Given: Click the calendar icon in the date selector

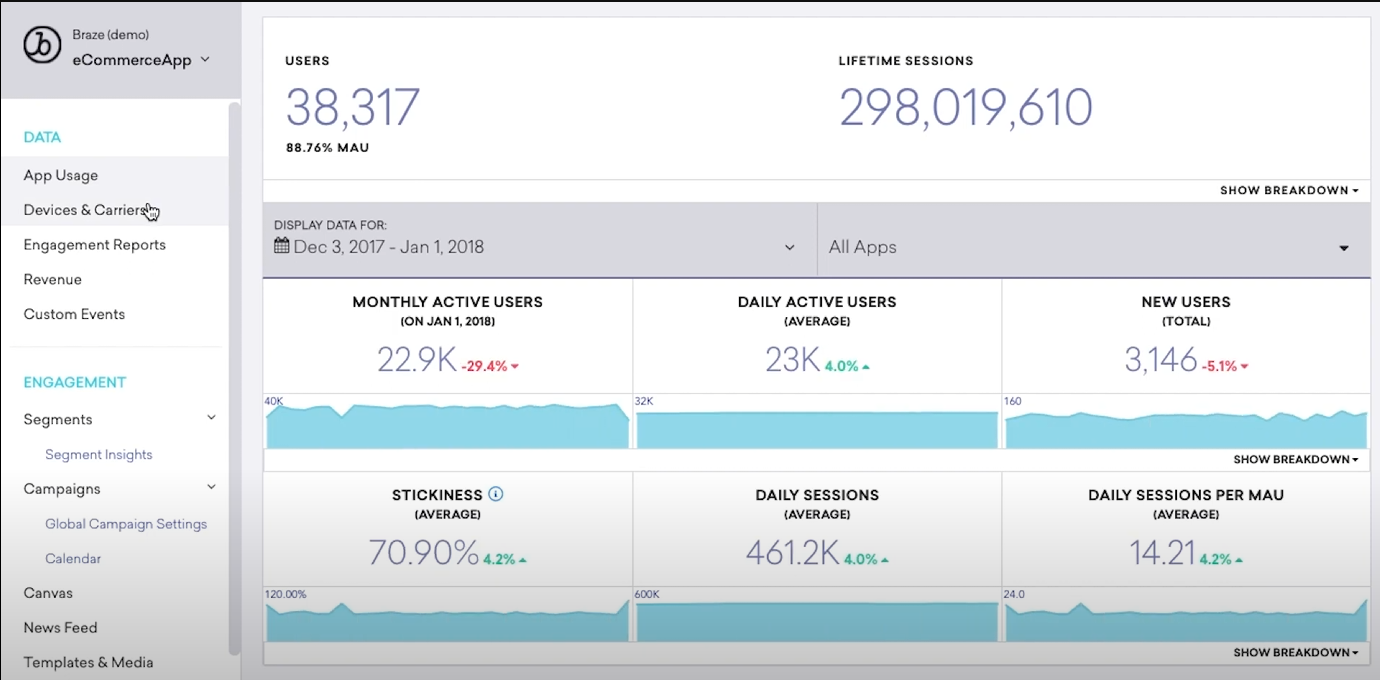Looking at the screenshot, I should click(x=281, y=244).
